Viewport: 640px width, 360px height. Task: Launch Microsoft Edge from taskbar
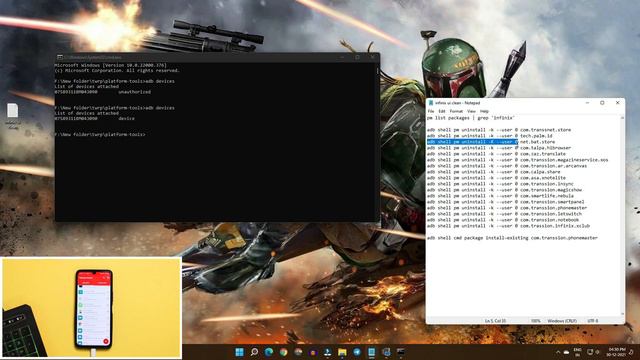[x=269, y=352]
